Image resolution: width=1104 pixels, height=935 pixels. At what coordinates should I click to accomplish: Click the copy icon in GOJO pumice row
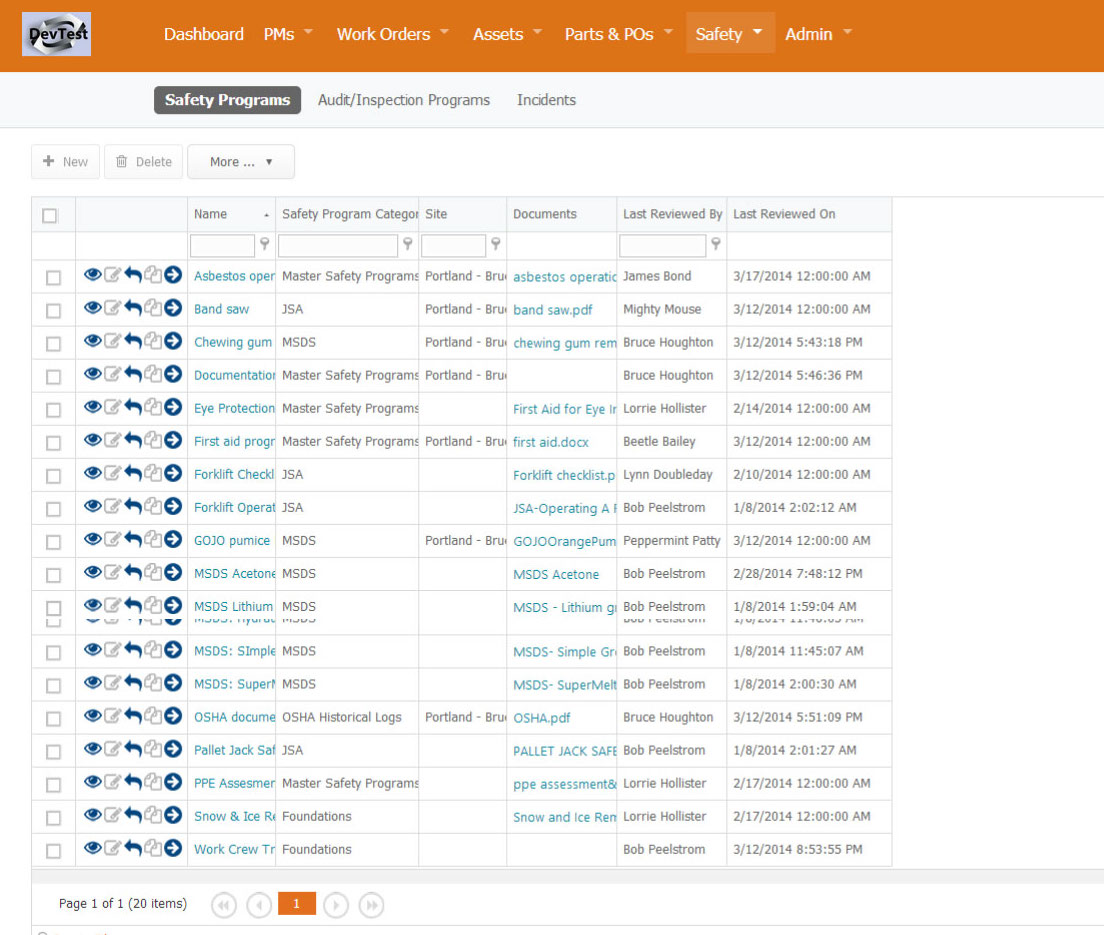point(152,540)
